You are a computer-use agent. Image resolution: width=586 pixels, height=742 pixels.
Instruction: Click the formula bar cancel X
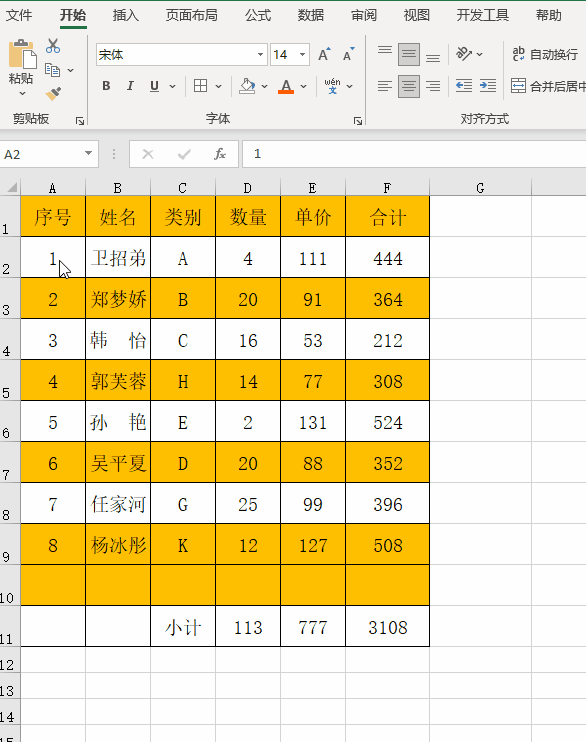[148, 154]
